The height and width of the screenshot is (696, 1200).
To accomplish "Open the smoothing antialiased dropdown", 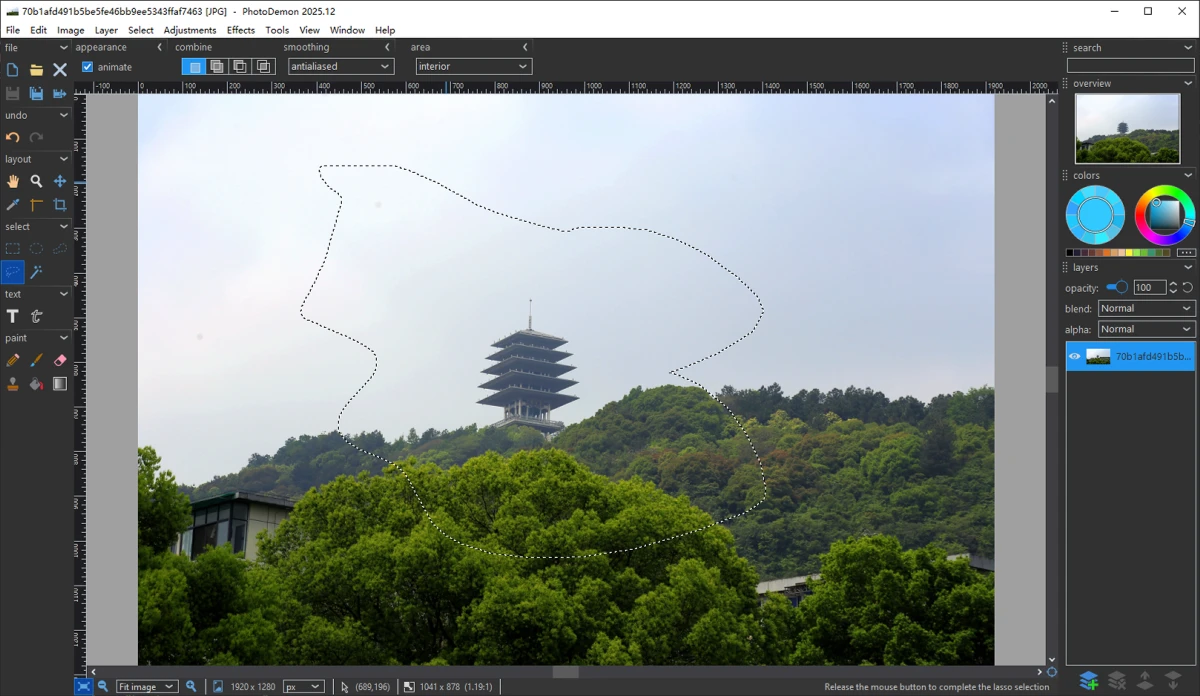I will point(341,66).
